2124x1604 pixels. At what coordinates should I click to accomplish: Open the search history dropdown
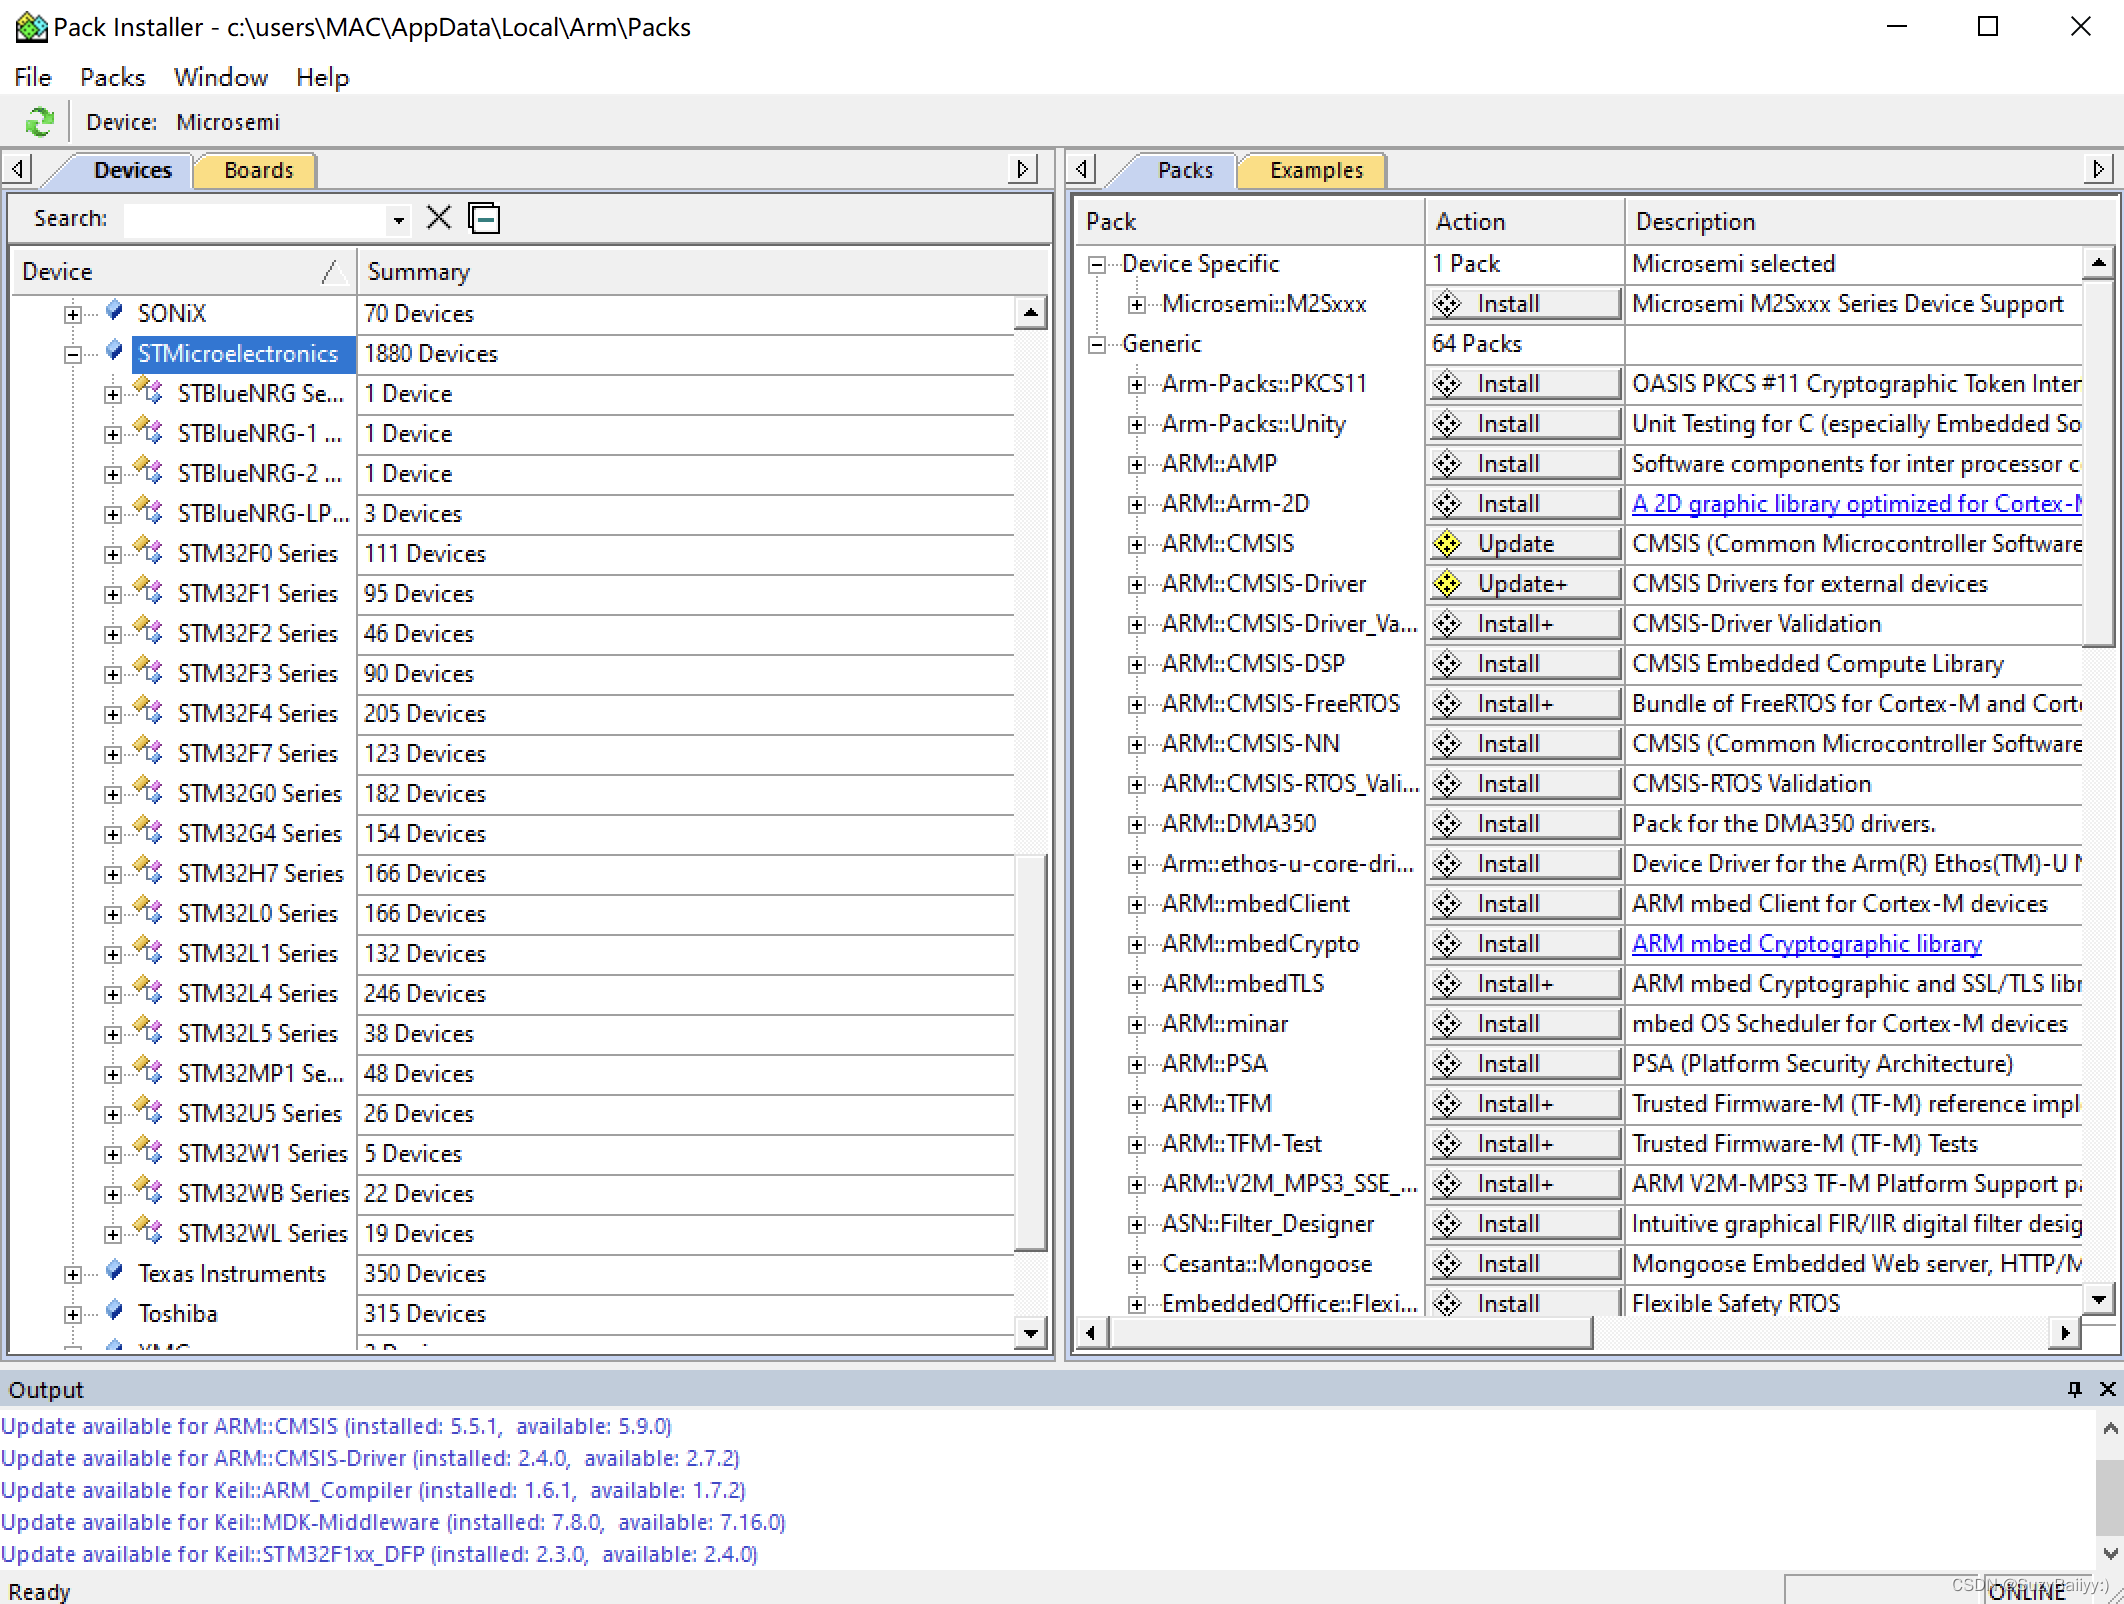point(398,219)
